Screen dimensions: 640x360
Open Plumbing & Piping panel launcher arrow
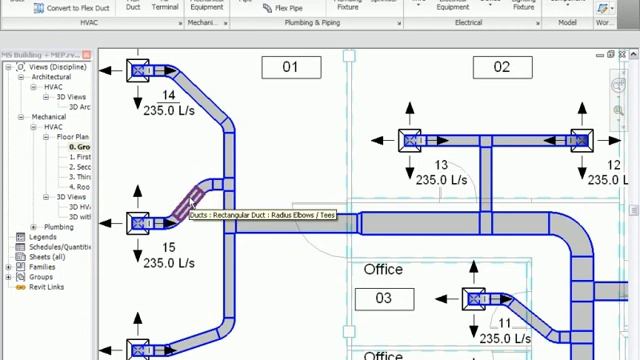(399, 24)
